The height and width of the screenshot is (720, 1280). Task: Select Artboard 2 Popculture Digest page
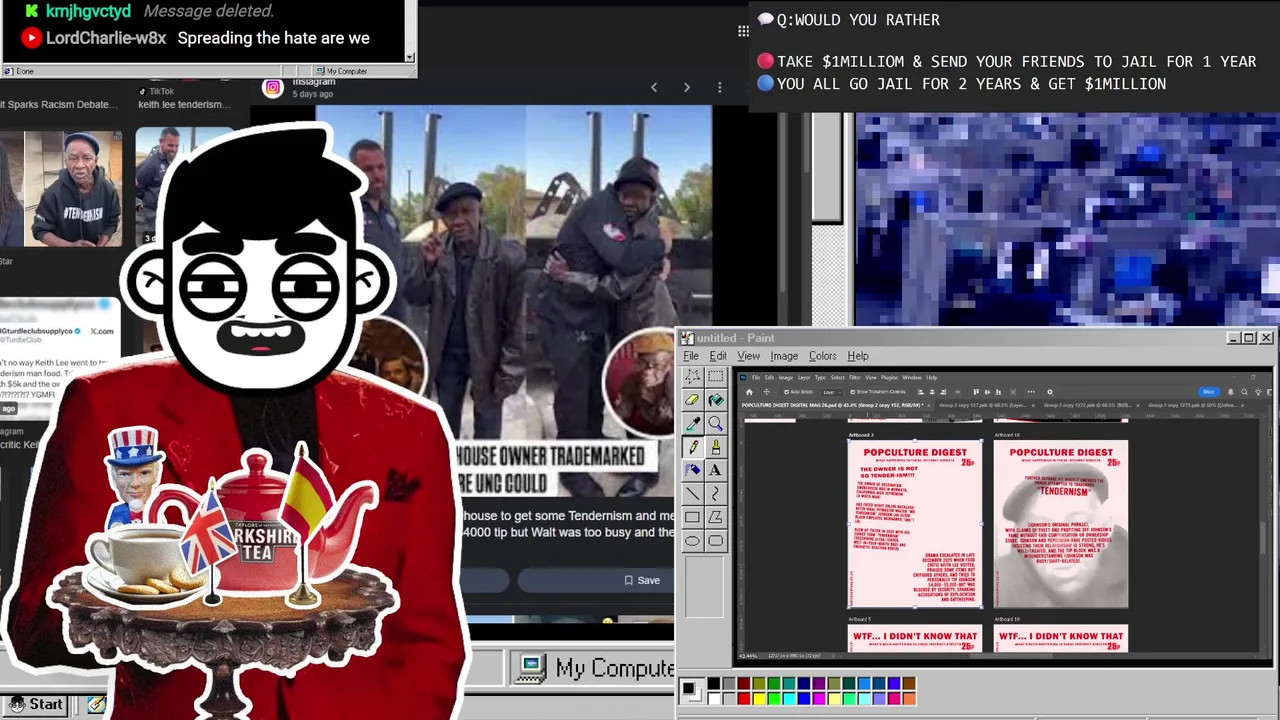point(915,523)
